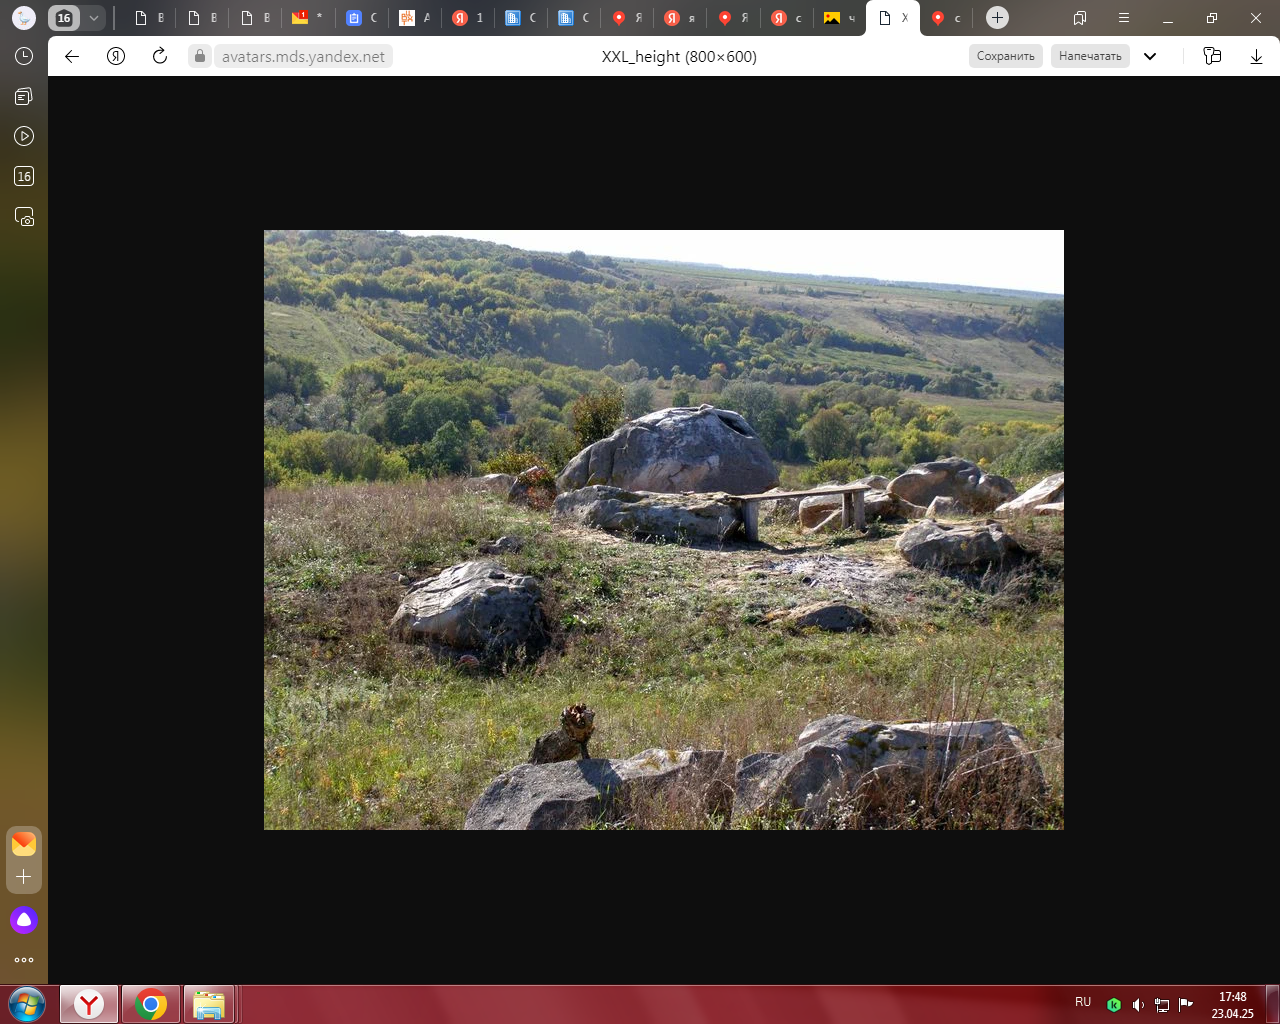Open the translate/reader icon in the toolbar
1280x1024 pixels.
point(1213,56)
